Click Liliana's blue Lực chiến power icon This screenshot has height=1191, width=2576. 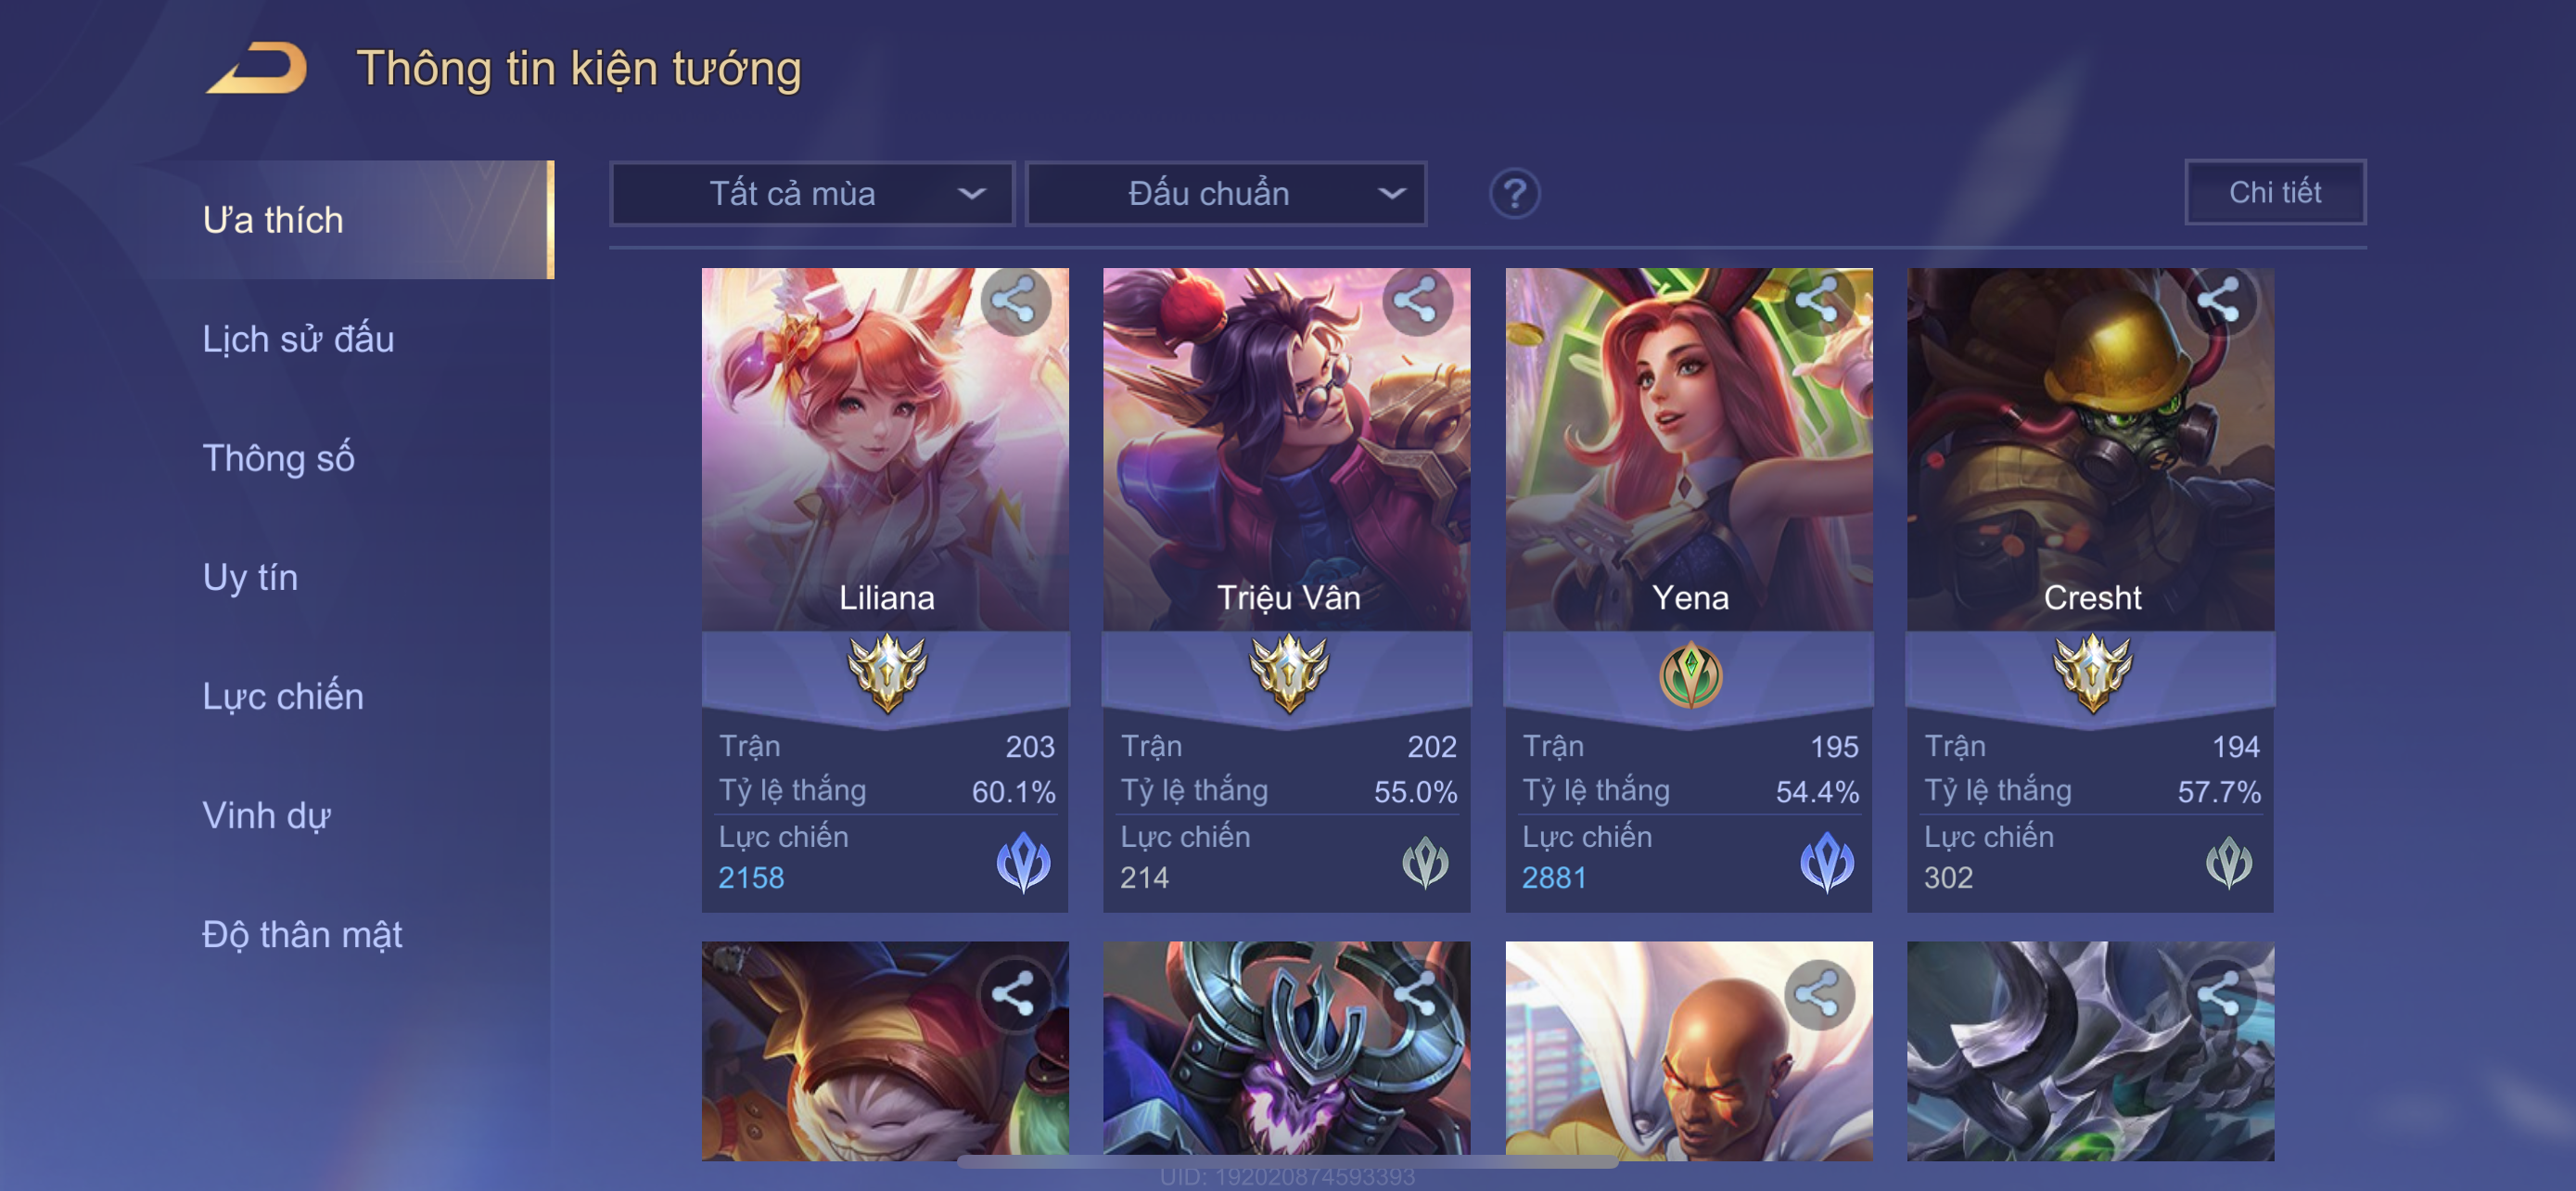point(1024,862)
